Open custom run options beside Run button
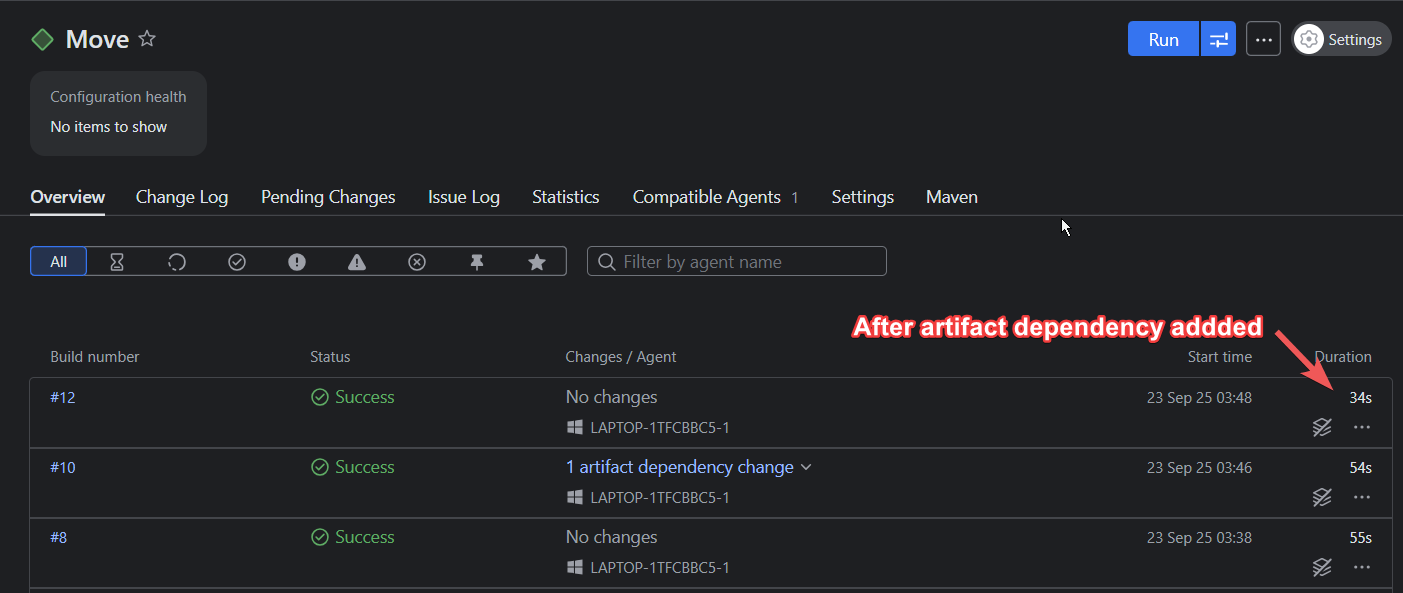Viewport: 1403px width, 593px height. click(1218, 39)
